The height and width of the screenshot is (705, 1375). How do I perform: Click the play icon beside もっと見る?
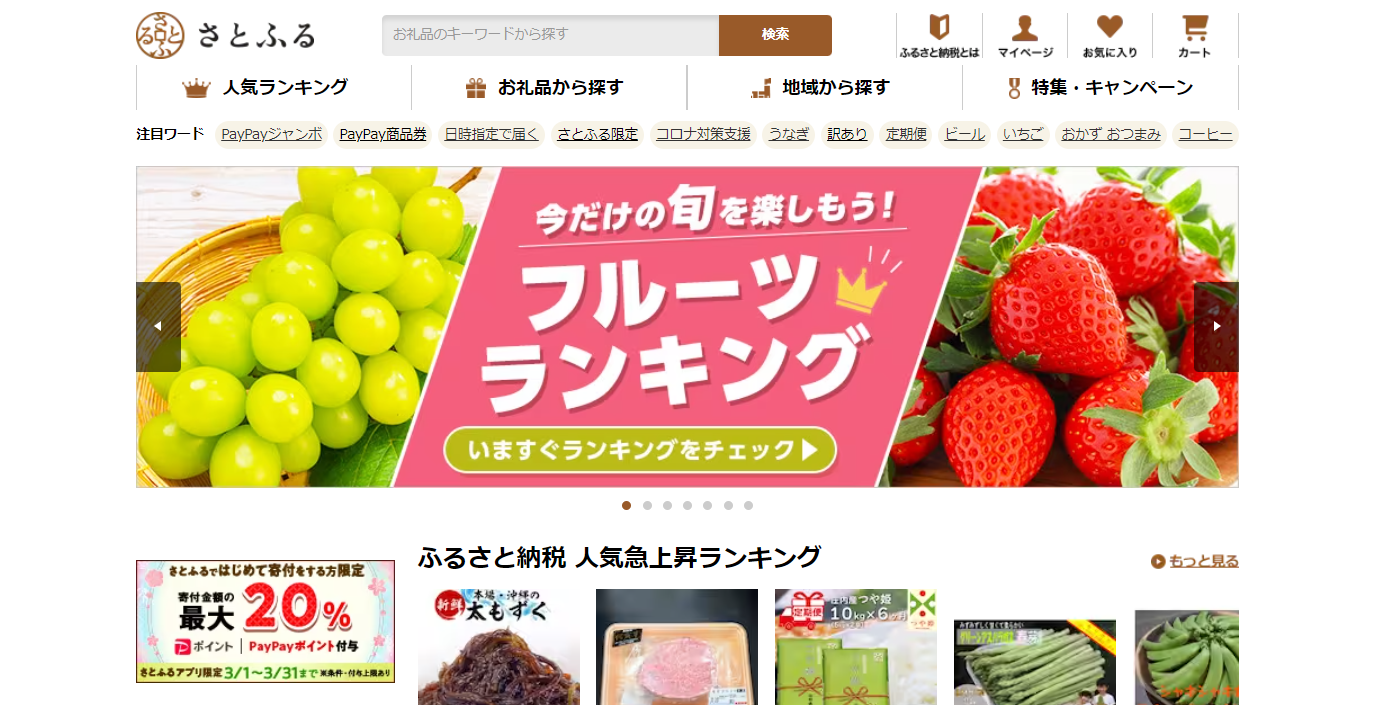pos(1158,561)
